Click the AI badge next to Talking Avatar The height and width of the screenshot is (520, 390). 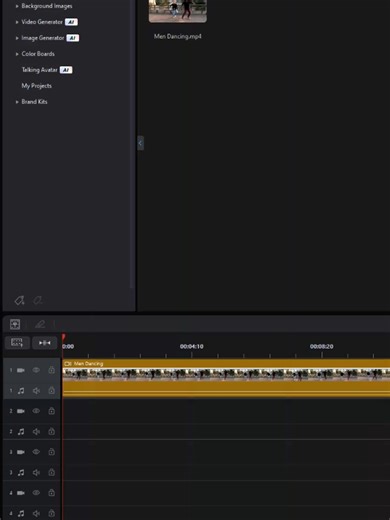[66, 70]
